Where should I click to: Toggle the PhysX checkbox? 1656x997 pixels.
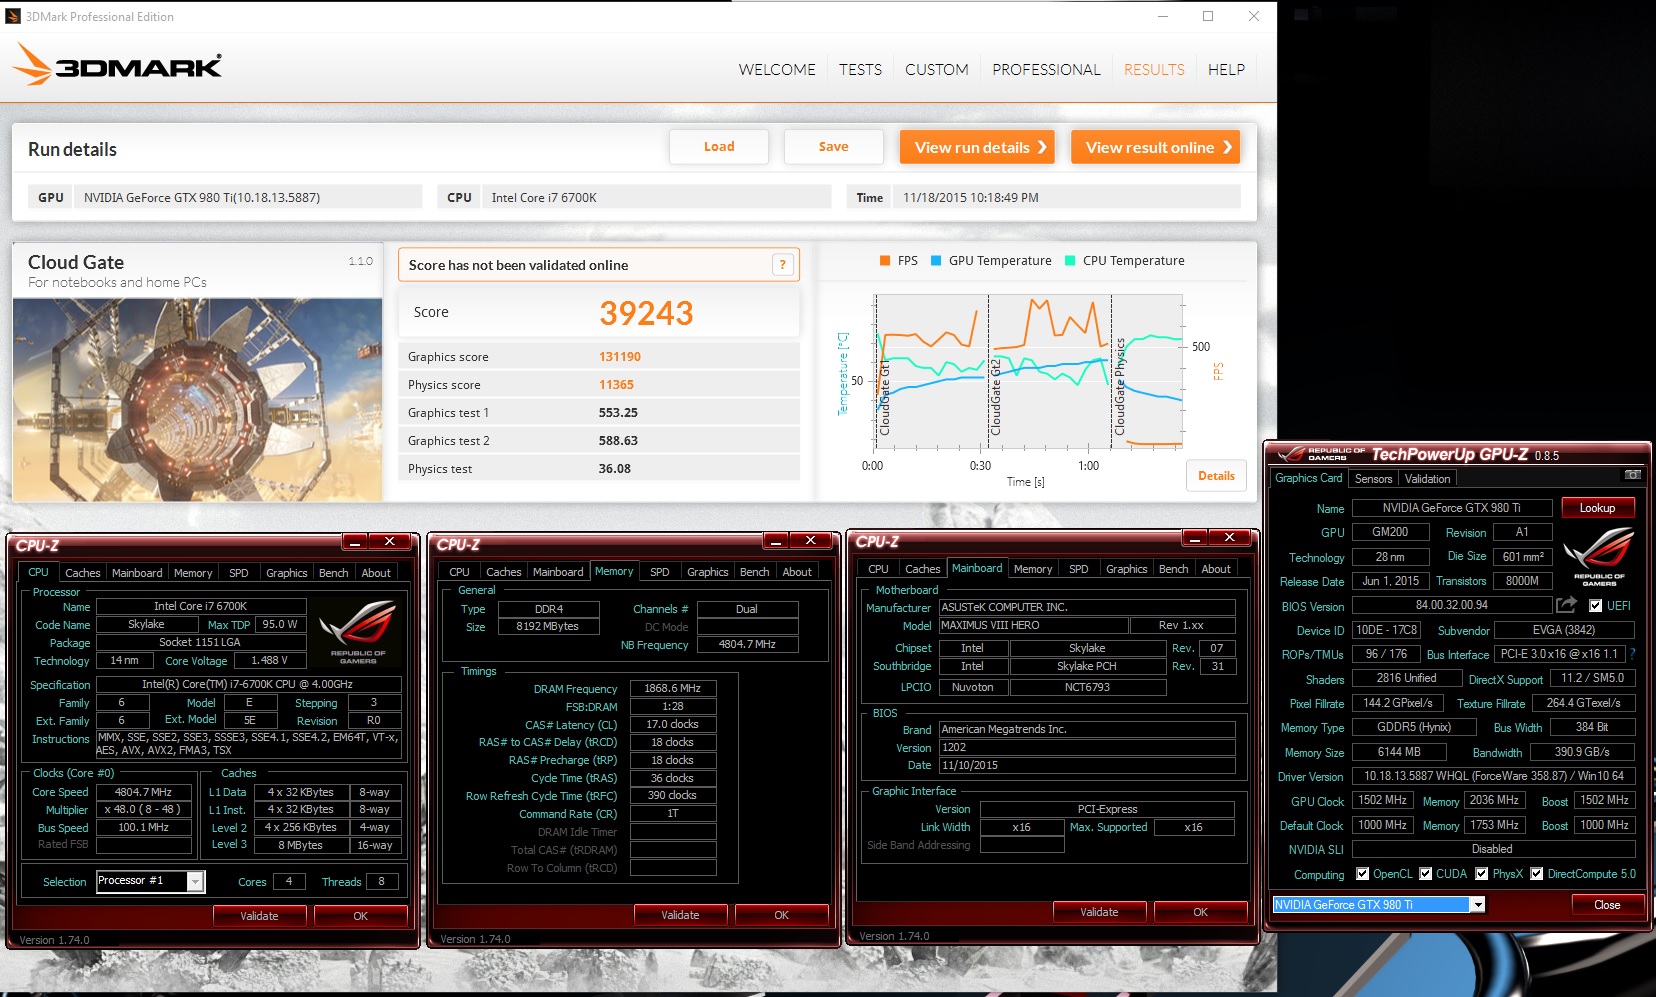[1481, 874]
